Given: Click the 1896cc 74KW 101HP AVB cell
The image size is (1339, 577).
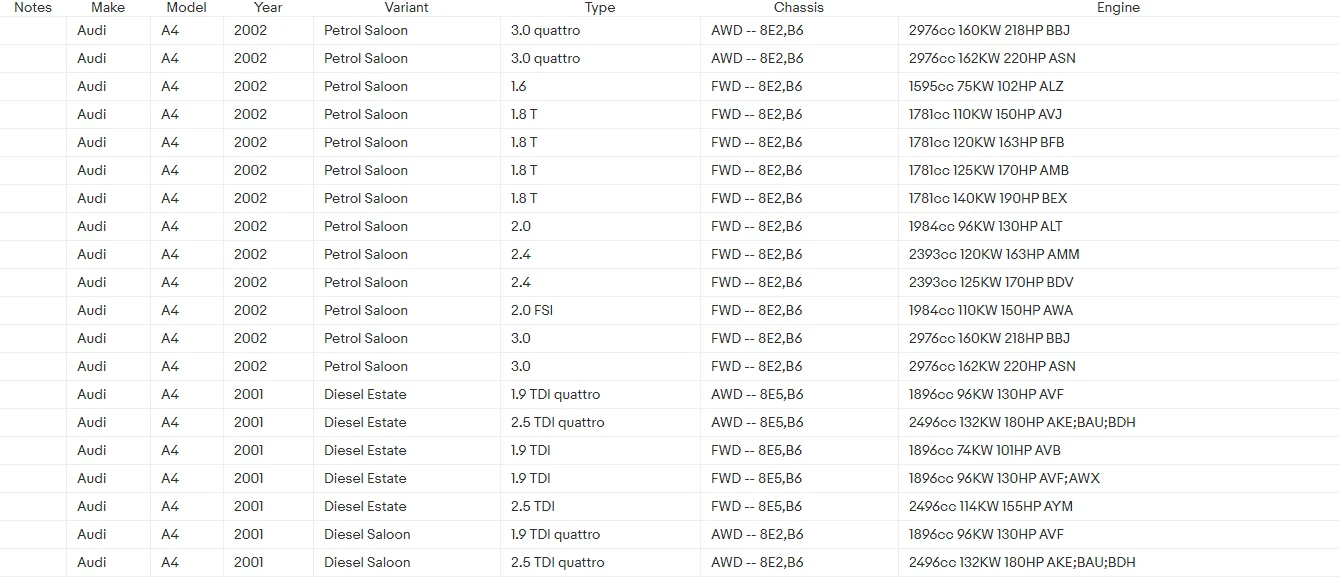Looking at the screenshot, I should coord(985,450).
